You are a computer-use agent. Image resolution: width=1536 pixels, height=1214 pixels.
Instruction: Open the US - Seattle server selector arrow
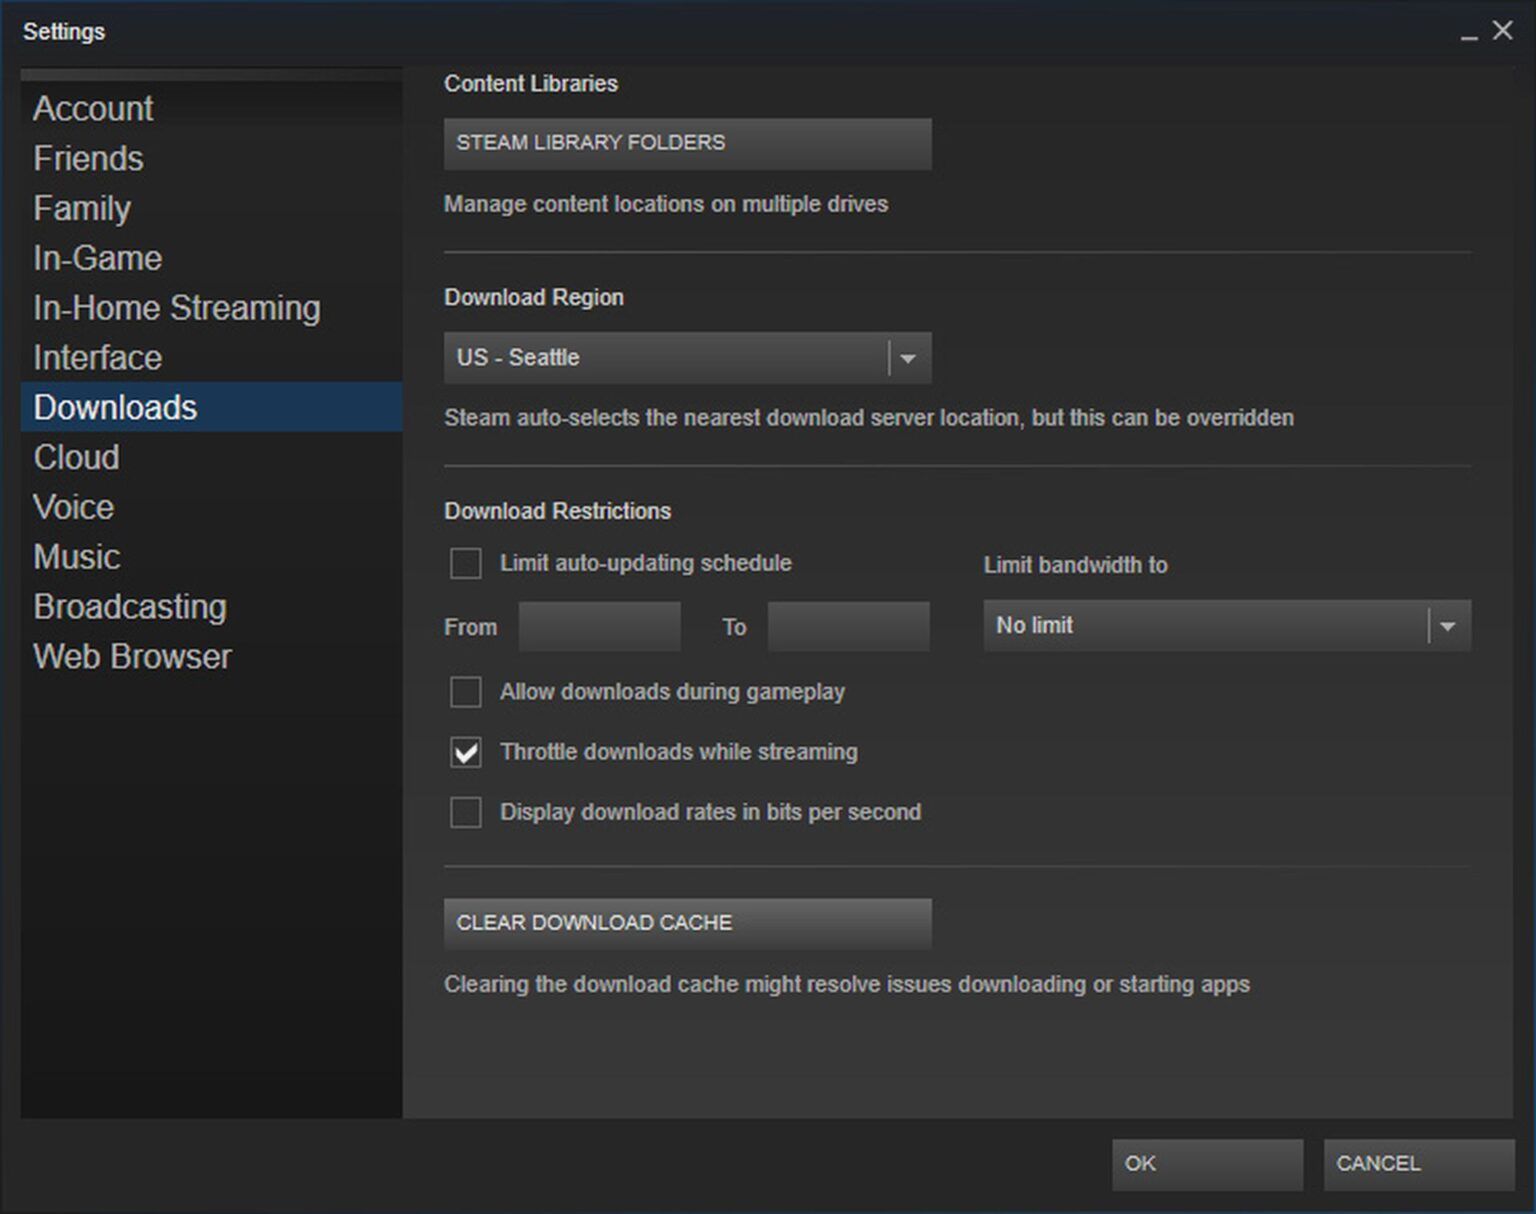[x=907, y=357]
